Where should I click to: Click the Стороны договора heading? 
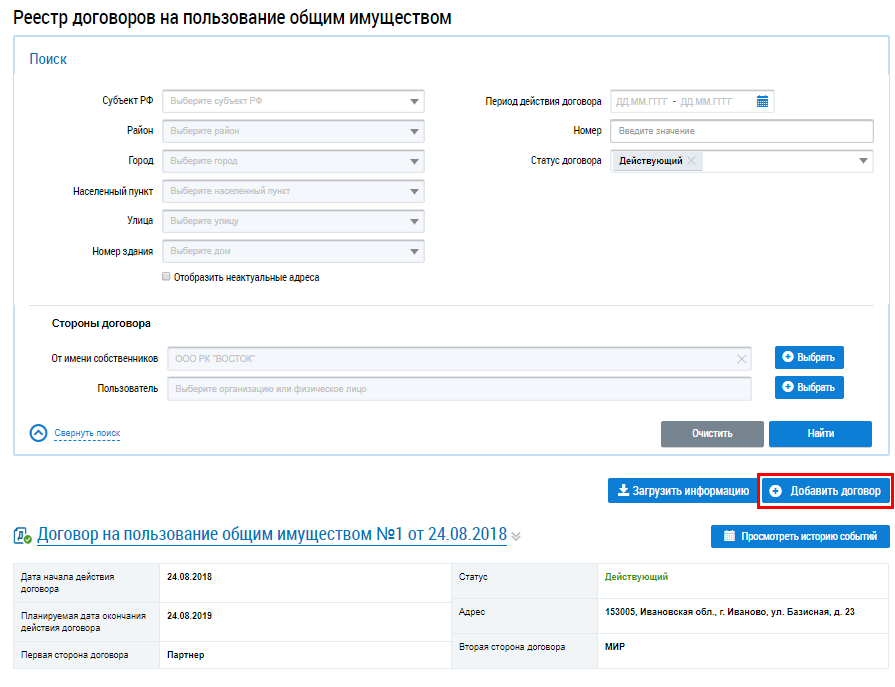pos(101,324)
